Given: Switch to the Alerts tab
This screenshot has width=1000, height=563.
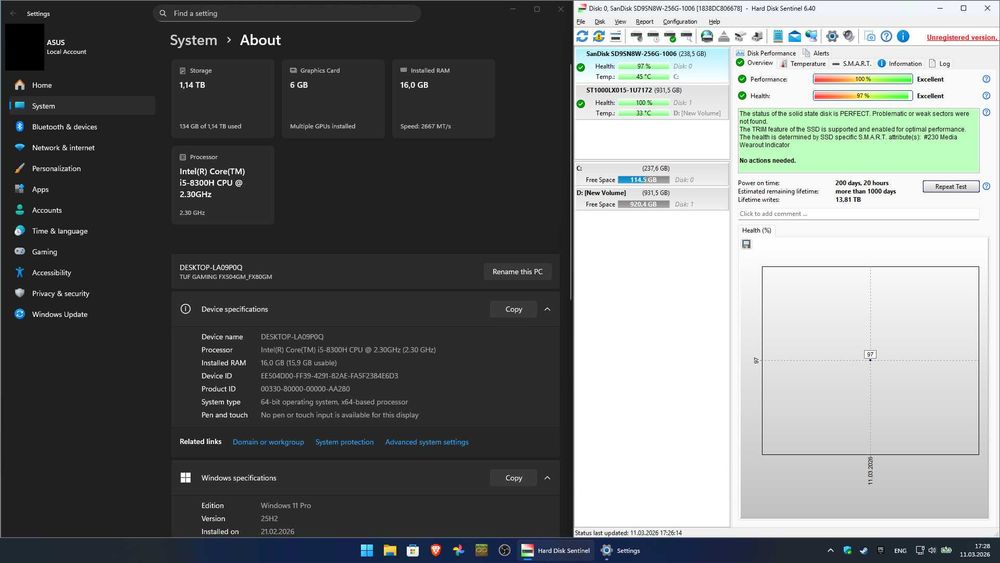Looking at the screenshot, I should tap(816, 53).
